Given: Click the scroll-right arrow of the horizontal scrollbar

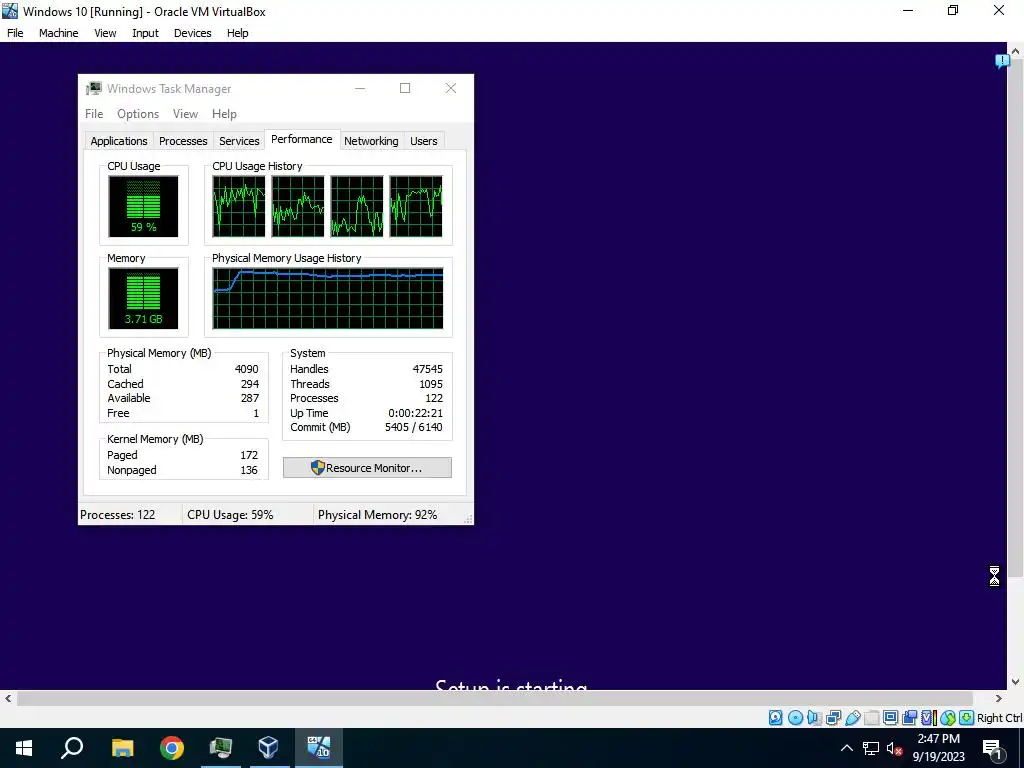Looking at the screenshot, I should point(999,699).
